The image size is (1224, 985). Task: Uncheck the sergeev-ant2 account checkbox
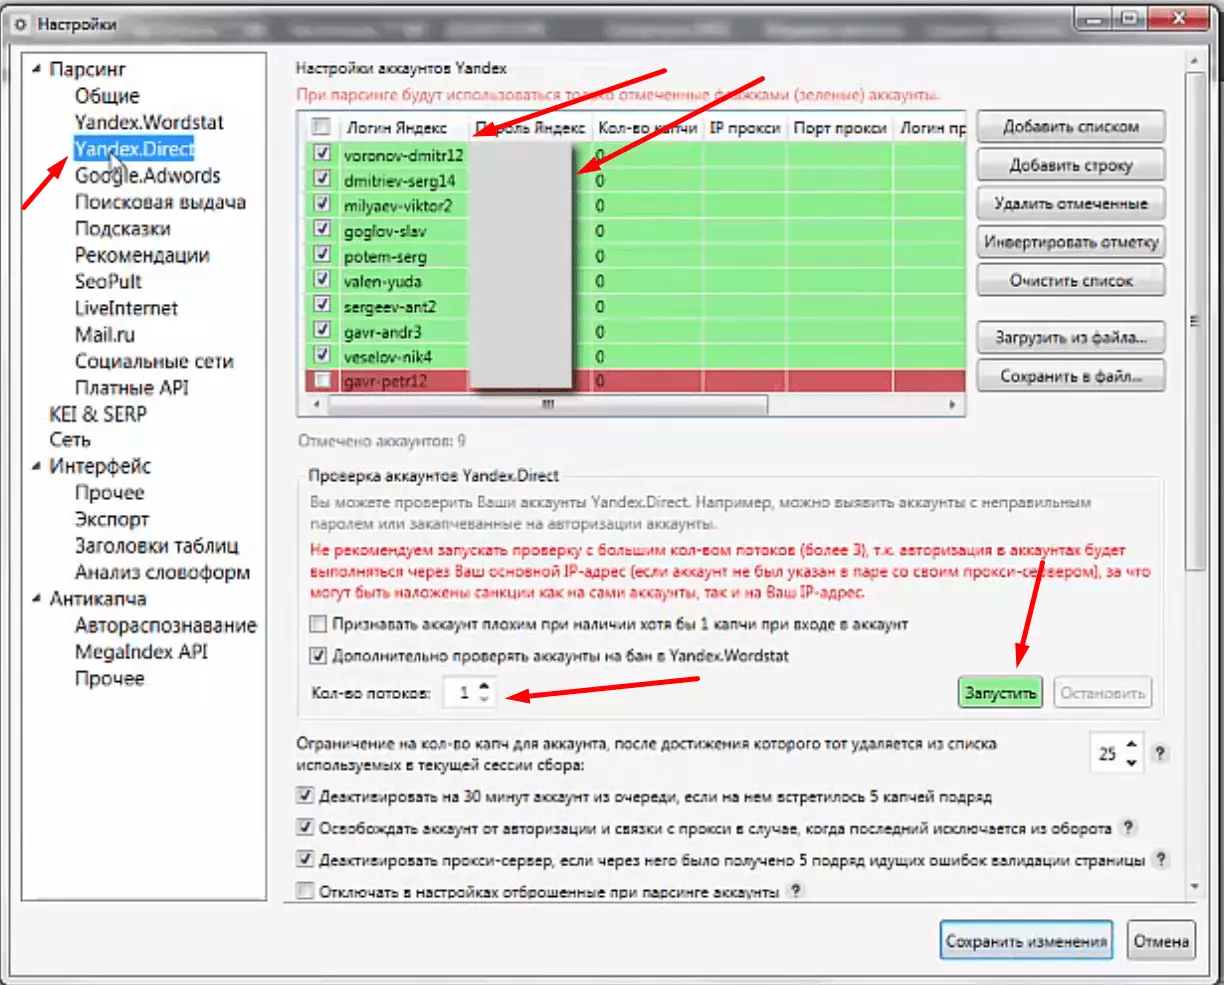321,305
